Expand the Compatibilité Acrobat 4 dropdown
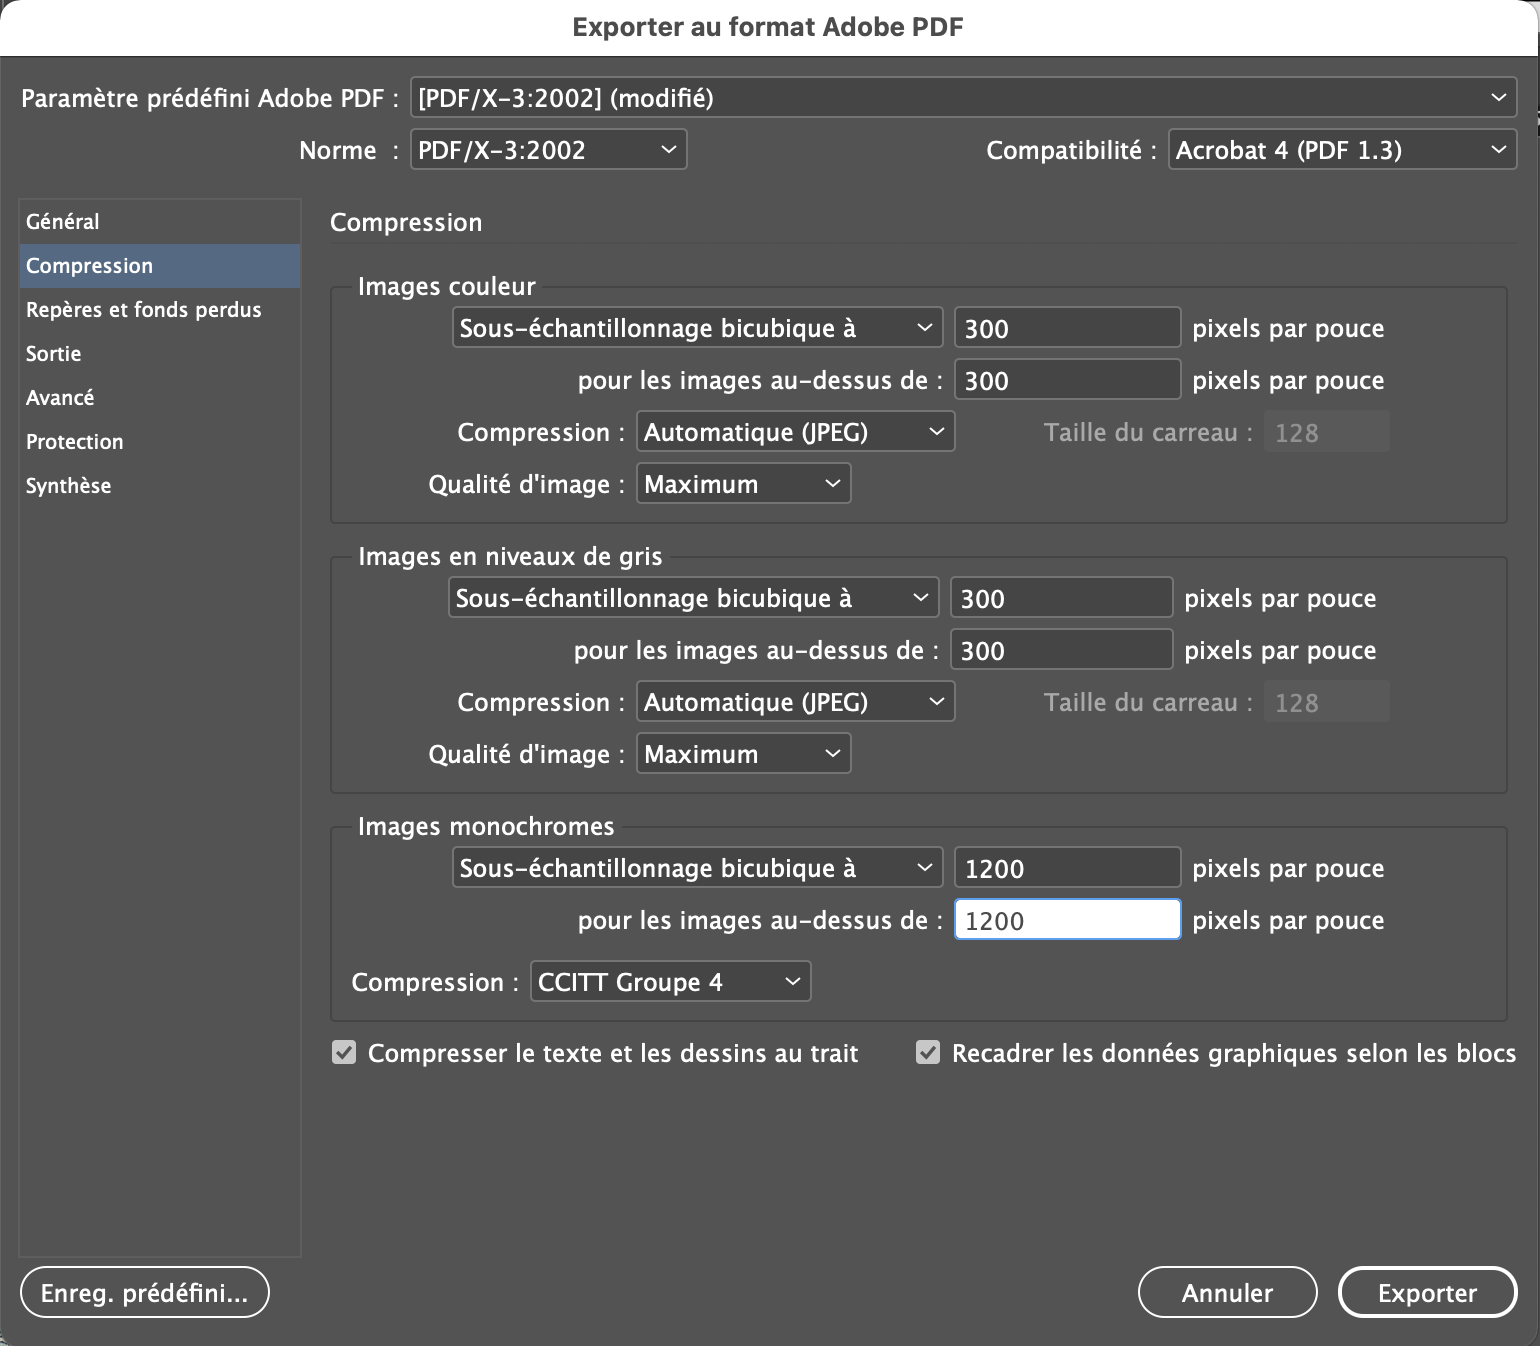 tap(1341, 150)
